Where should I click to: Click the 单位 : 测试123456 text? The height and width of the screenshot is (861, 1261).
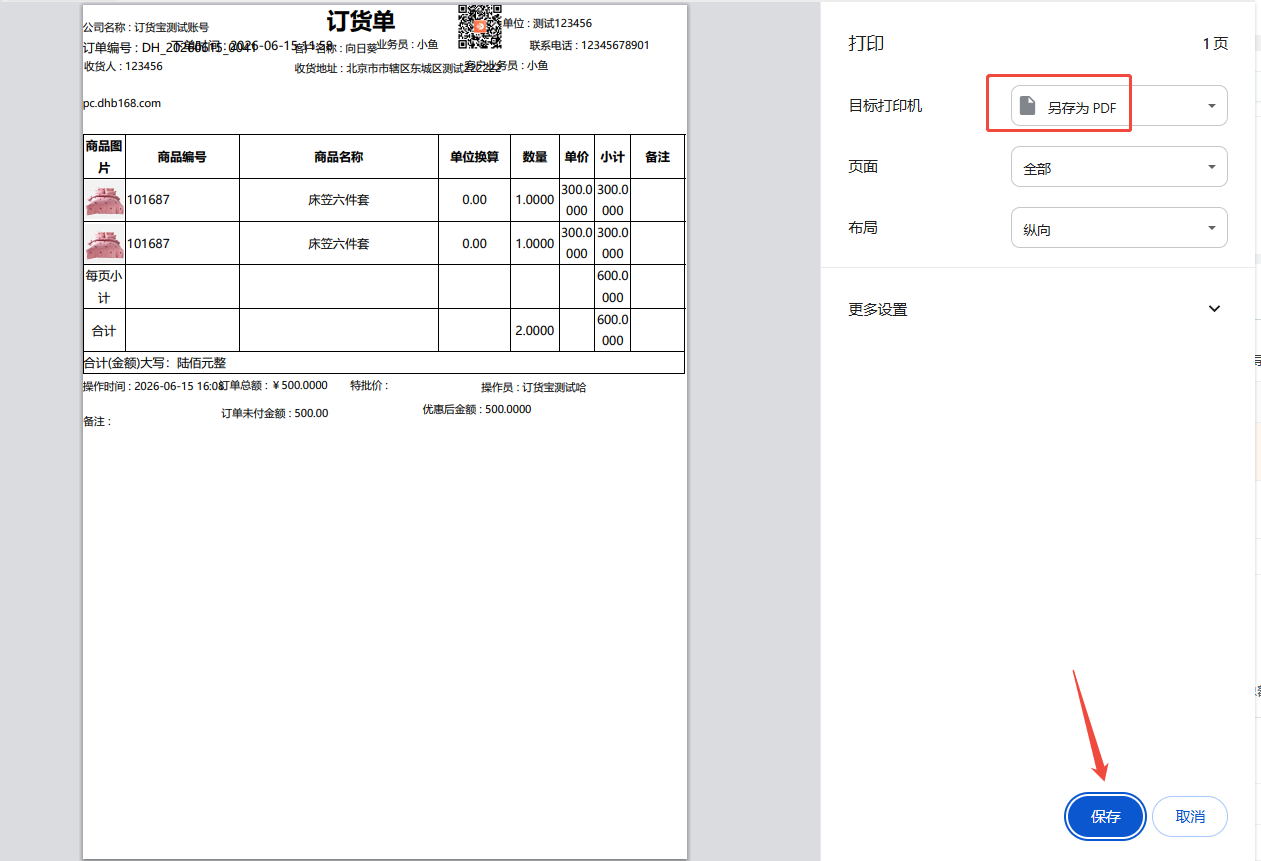click(x=547, y=23)
